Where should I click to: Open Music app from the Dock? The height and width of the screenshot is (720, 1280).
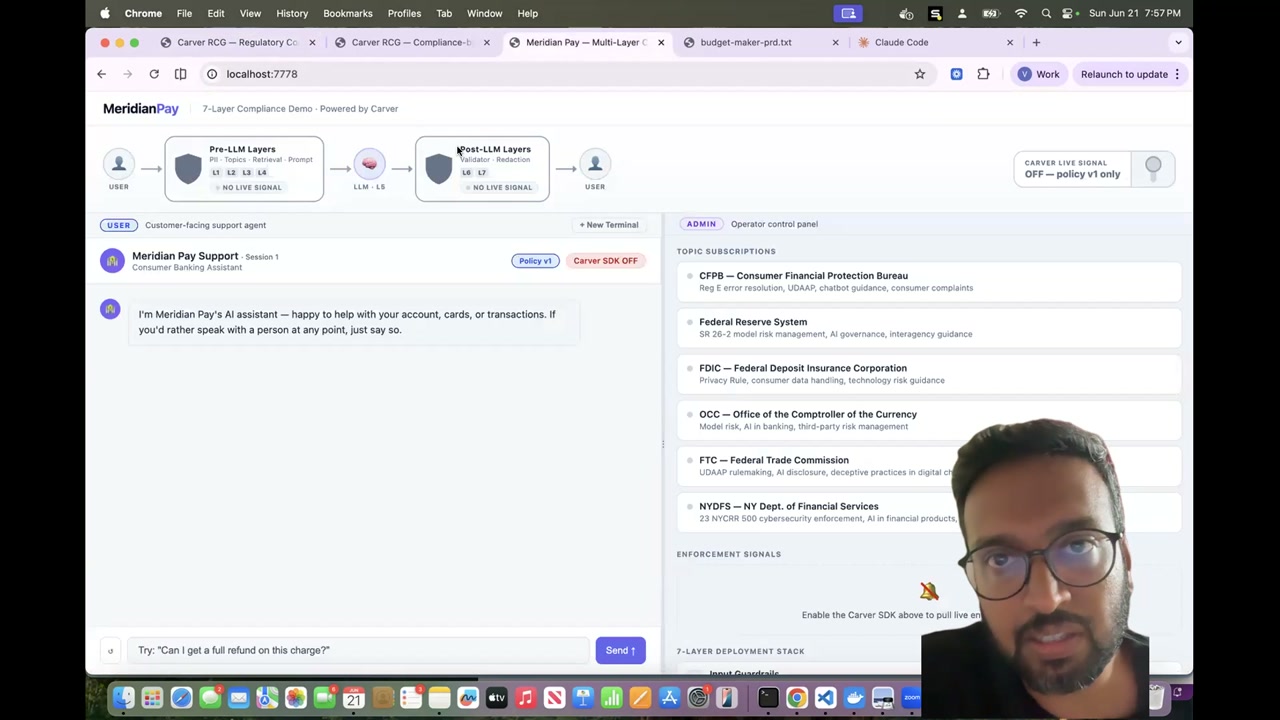tap(525, 698)
